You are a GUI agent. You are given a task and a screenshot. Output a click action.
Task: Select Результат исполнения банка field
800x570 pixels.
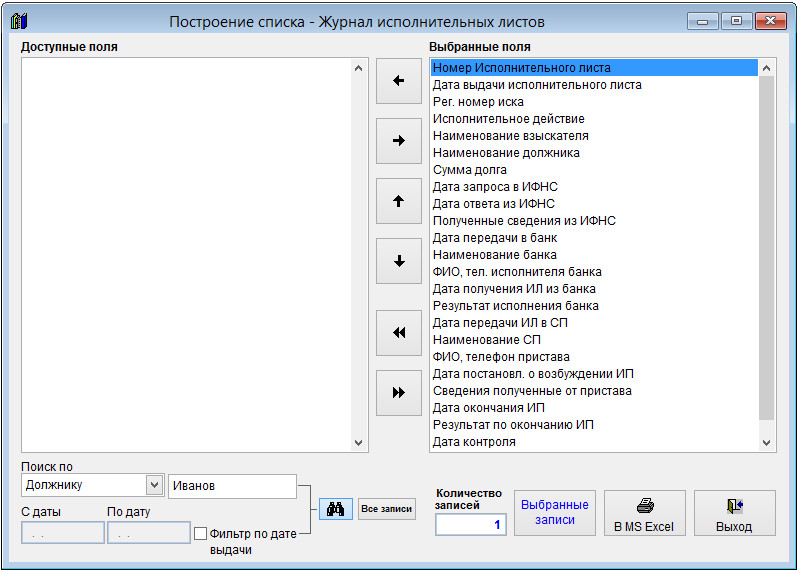coord(594,306)
